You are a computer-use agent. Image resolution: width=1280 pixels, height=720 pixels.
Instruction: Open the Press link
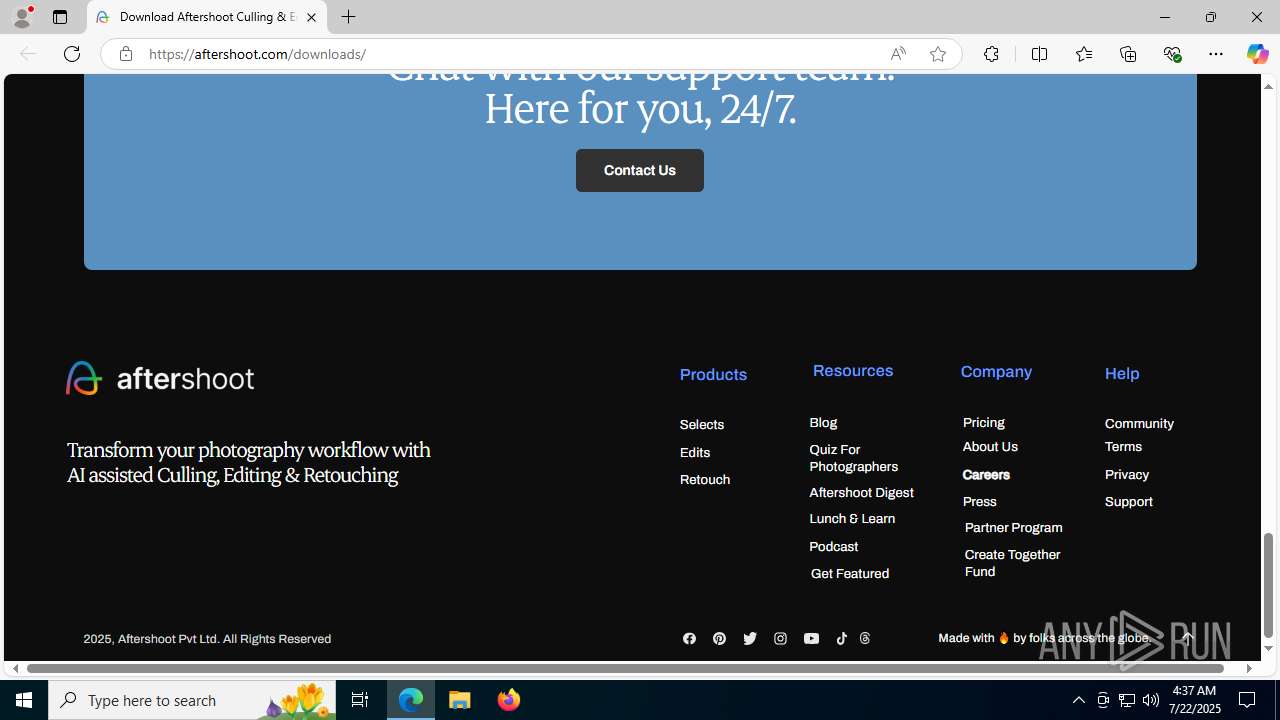[x=980, y=502]
